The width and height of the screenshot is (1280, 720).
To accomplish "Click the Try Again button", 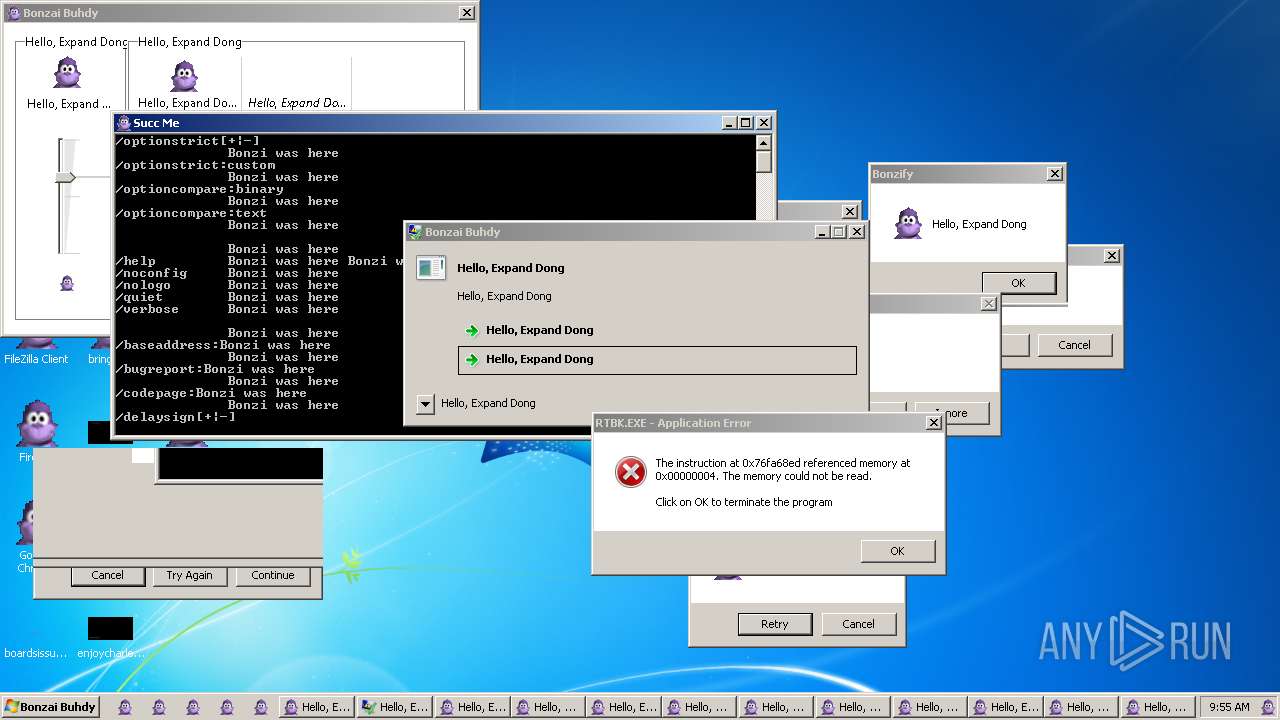I will click(x=189, y=576).
